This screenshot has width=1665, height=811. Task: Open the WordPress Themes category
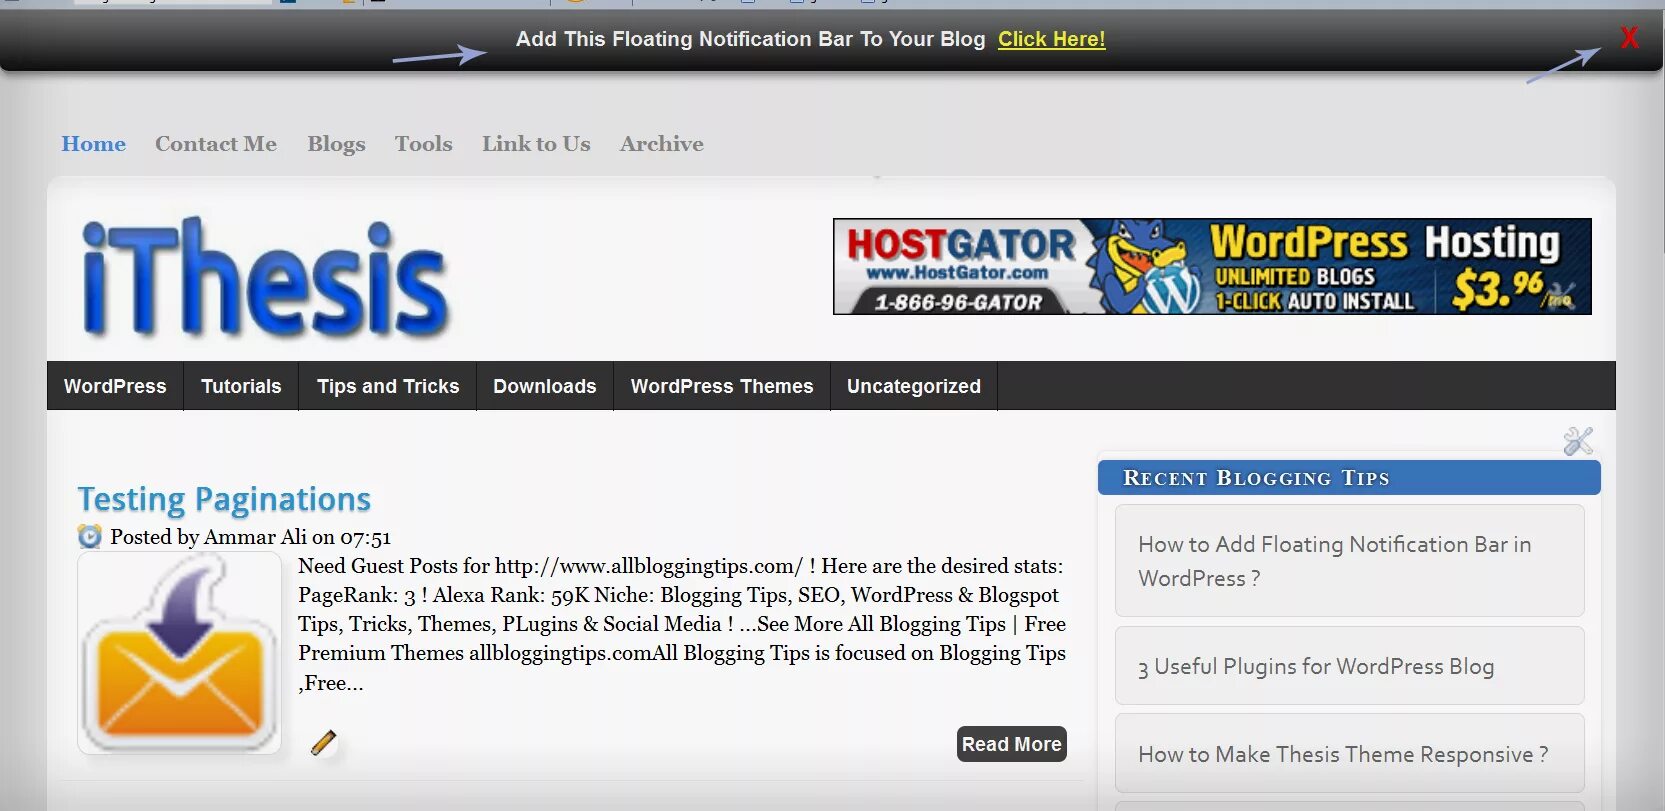tap(722, 386)
